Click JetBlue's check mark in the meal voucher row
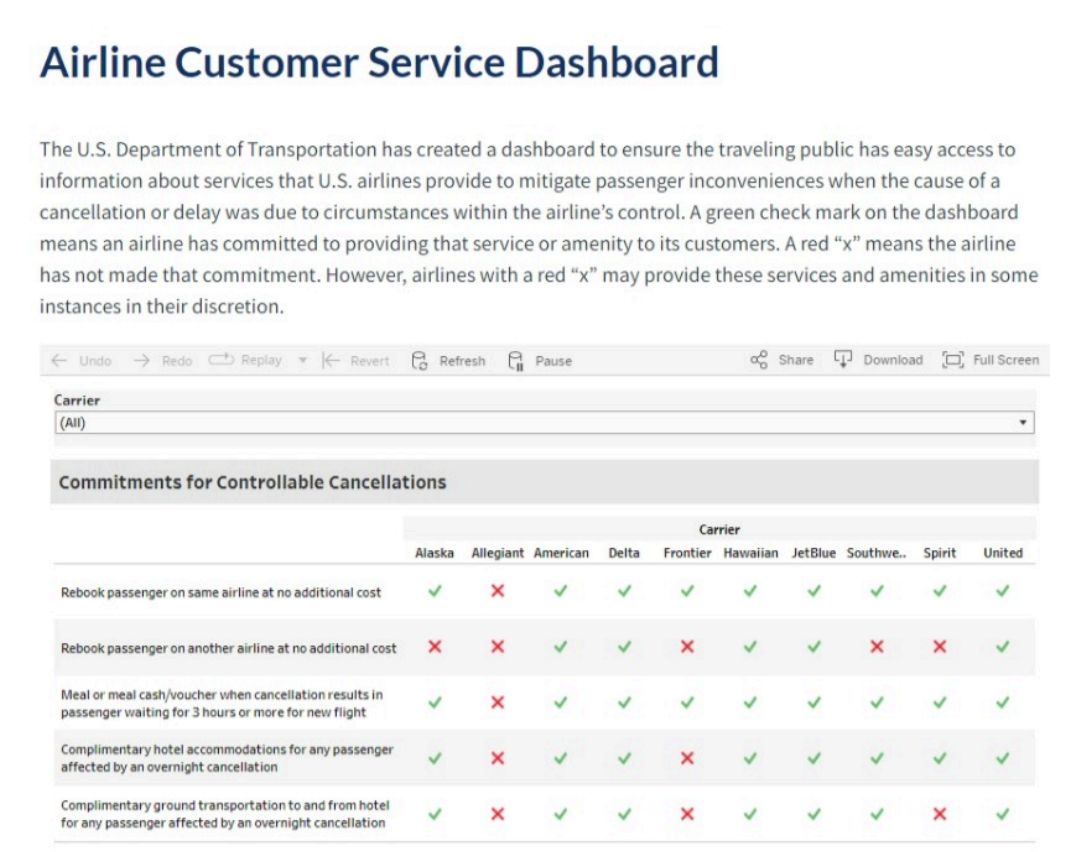 pos(813,703)
